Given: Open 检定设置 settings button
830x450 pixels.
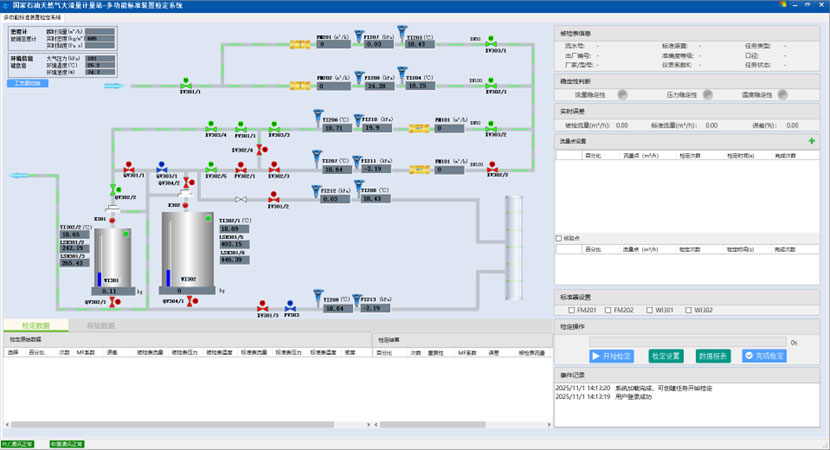Looking at the screenshot, I should 665,356.
